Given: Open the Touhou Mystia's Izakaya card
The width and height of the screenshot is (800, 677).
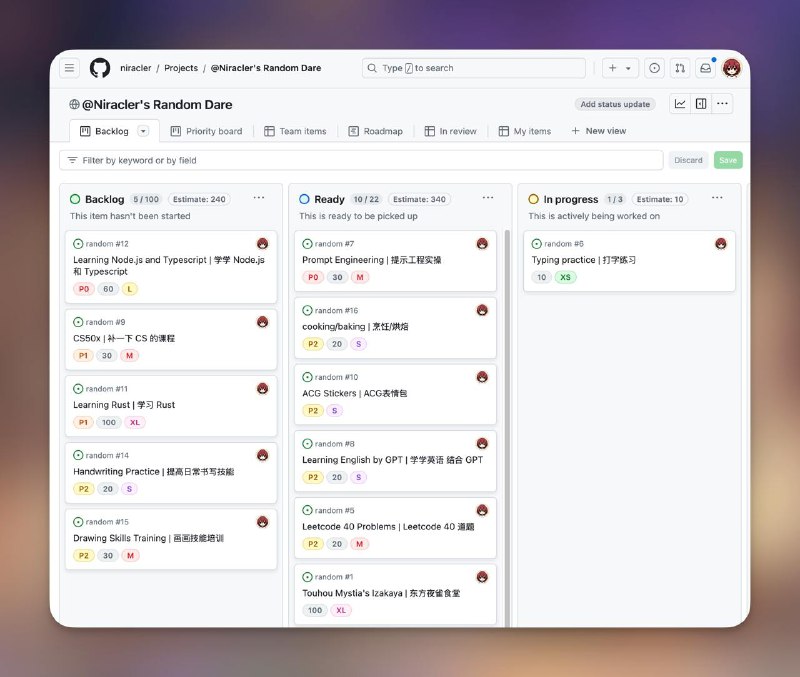Looking at the screenshot, I should (x=380, y=594).
